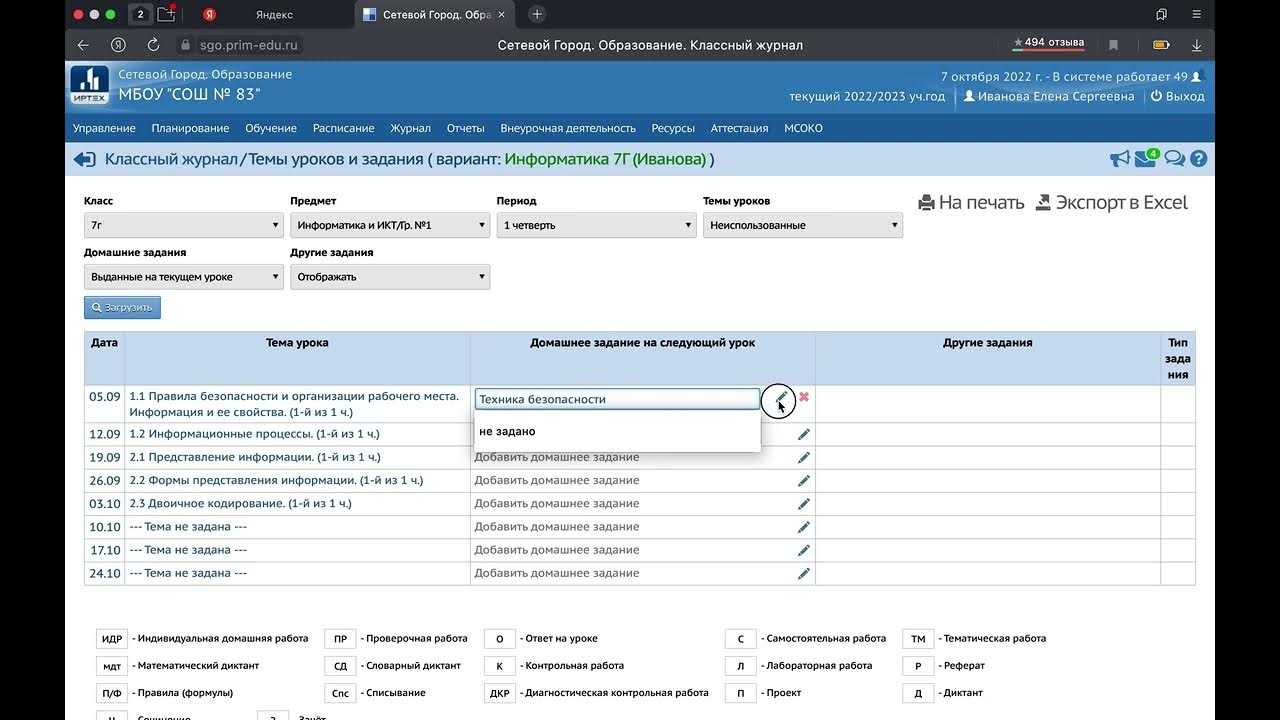
Task: Click the 494 отзыва reviews badge
Action: (x=1048, y=43)
